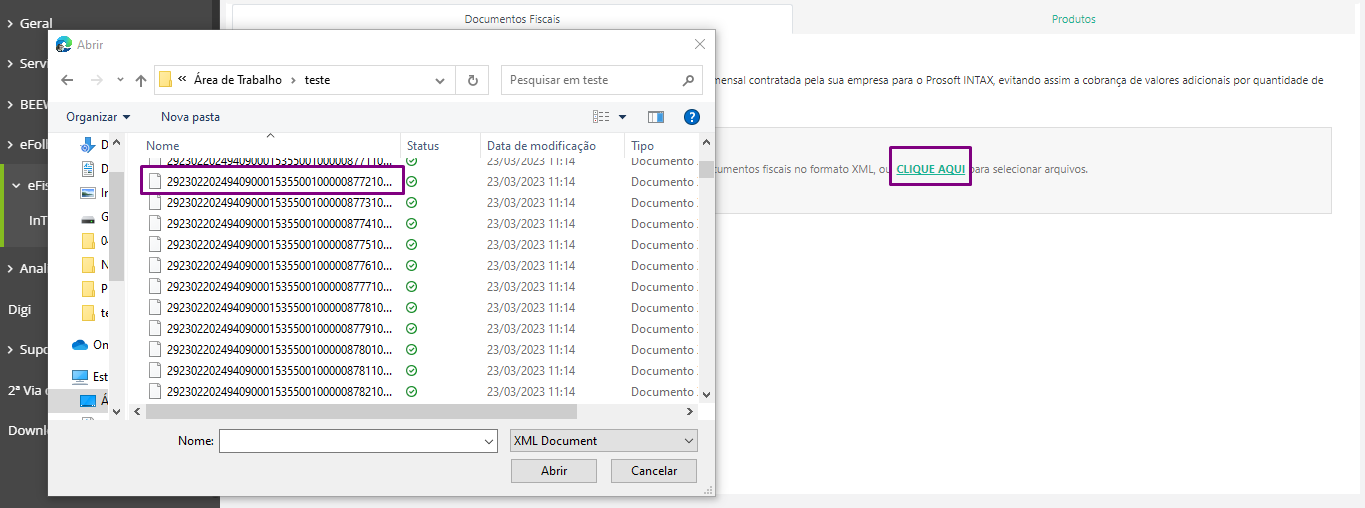The height and width of the screenshot is (508, 1365).
Task: Go back with the left arrow
Action: tap(67, 80)
